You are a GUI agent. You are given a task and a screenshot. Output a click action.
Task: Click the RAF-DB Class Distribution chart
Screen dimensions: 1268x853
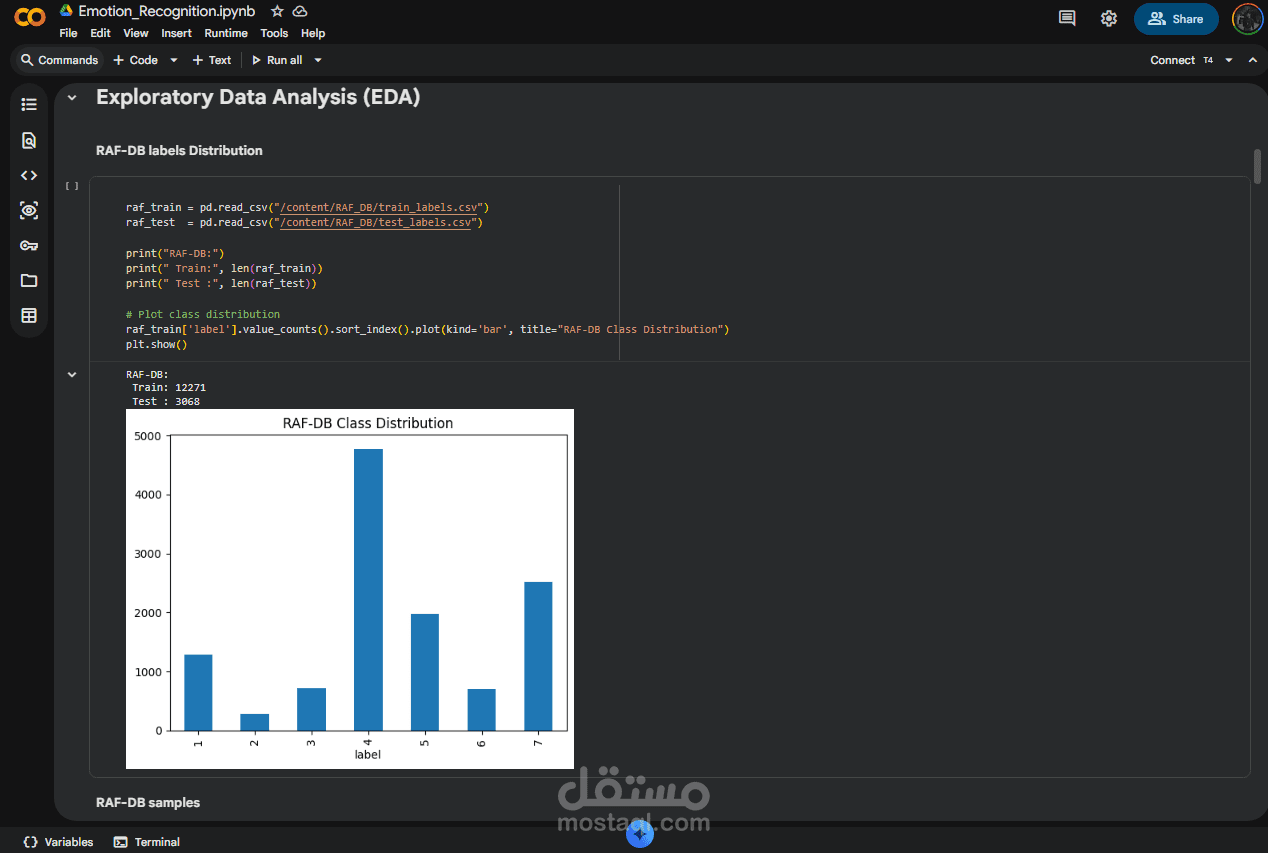[350, 589]
